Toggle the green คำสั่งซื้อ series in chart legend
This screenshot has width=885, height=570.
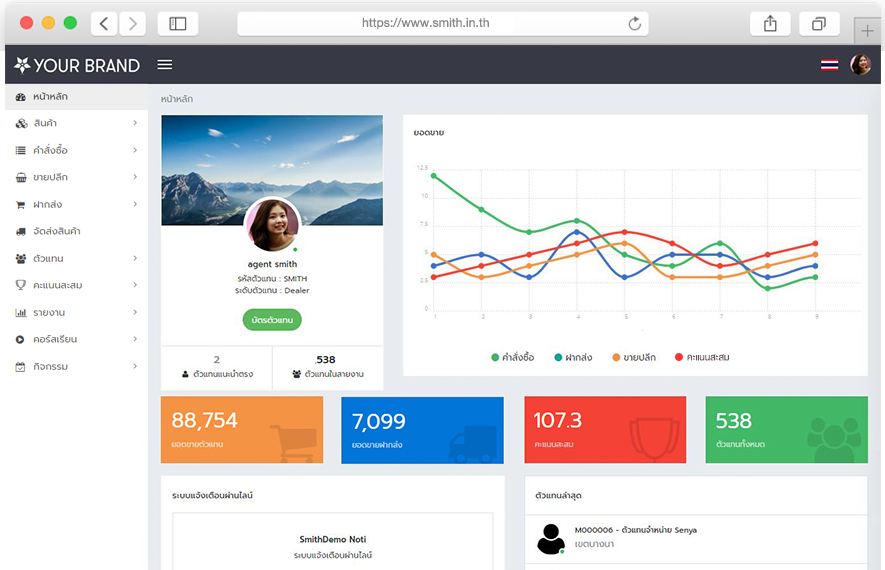pyautogui.click(x=512, y=357)
